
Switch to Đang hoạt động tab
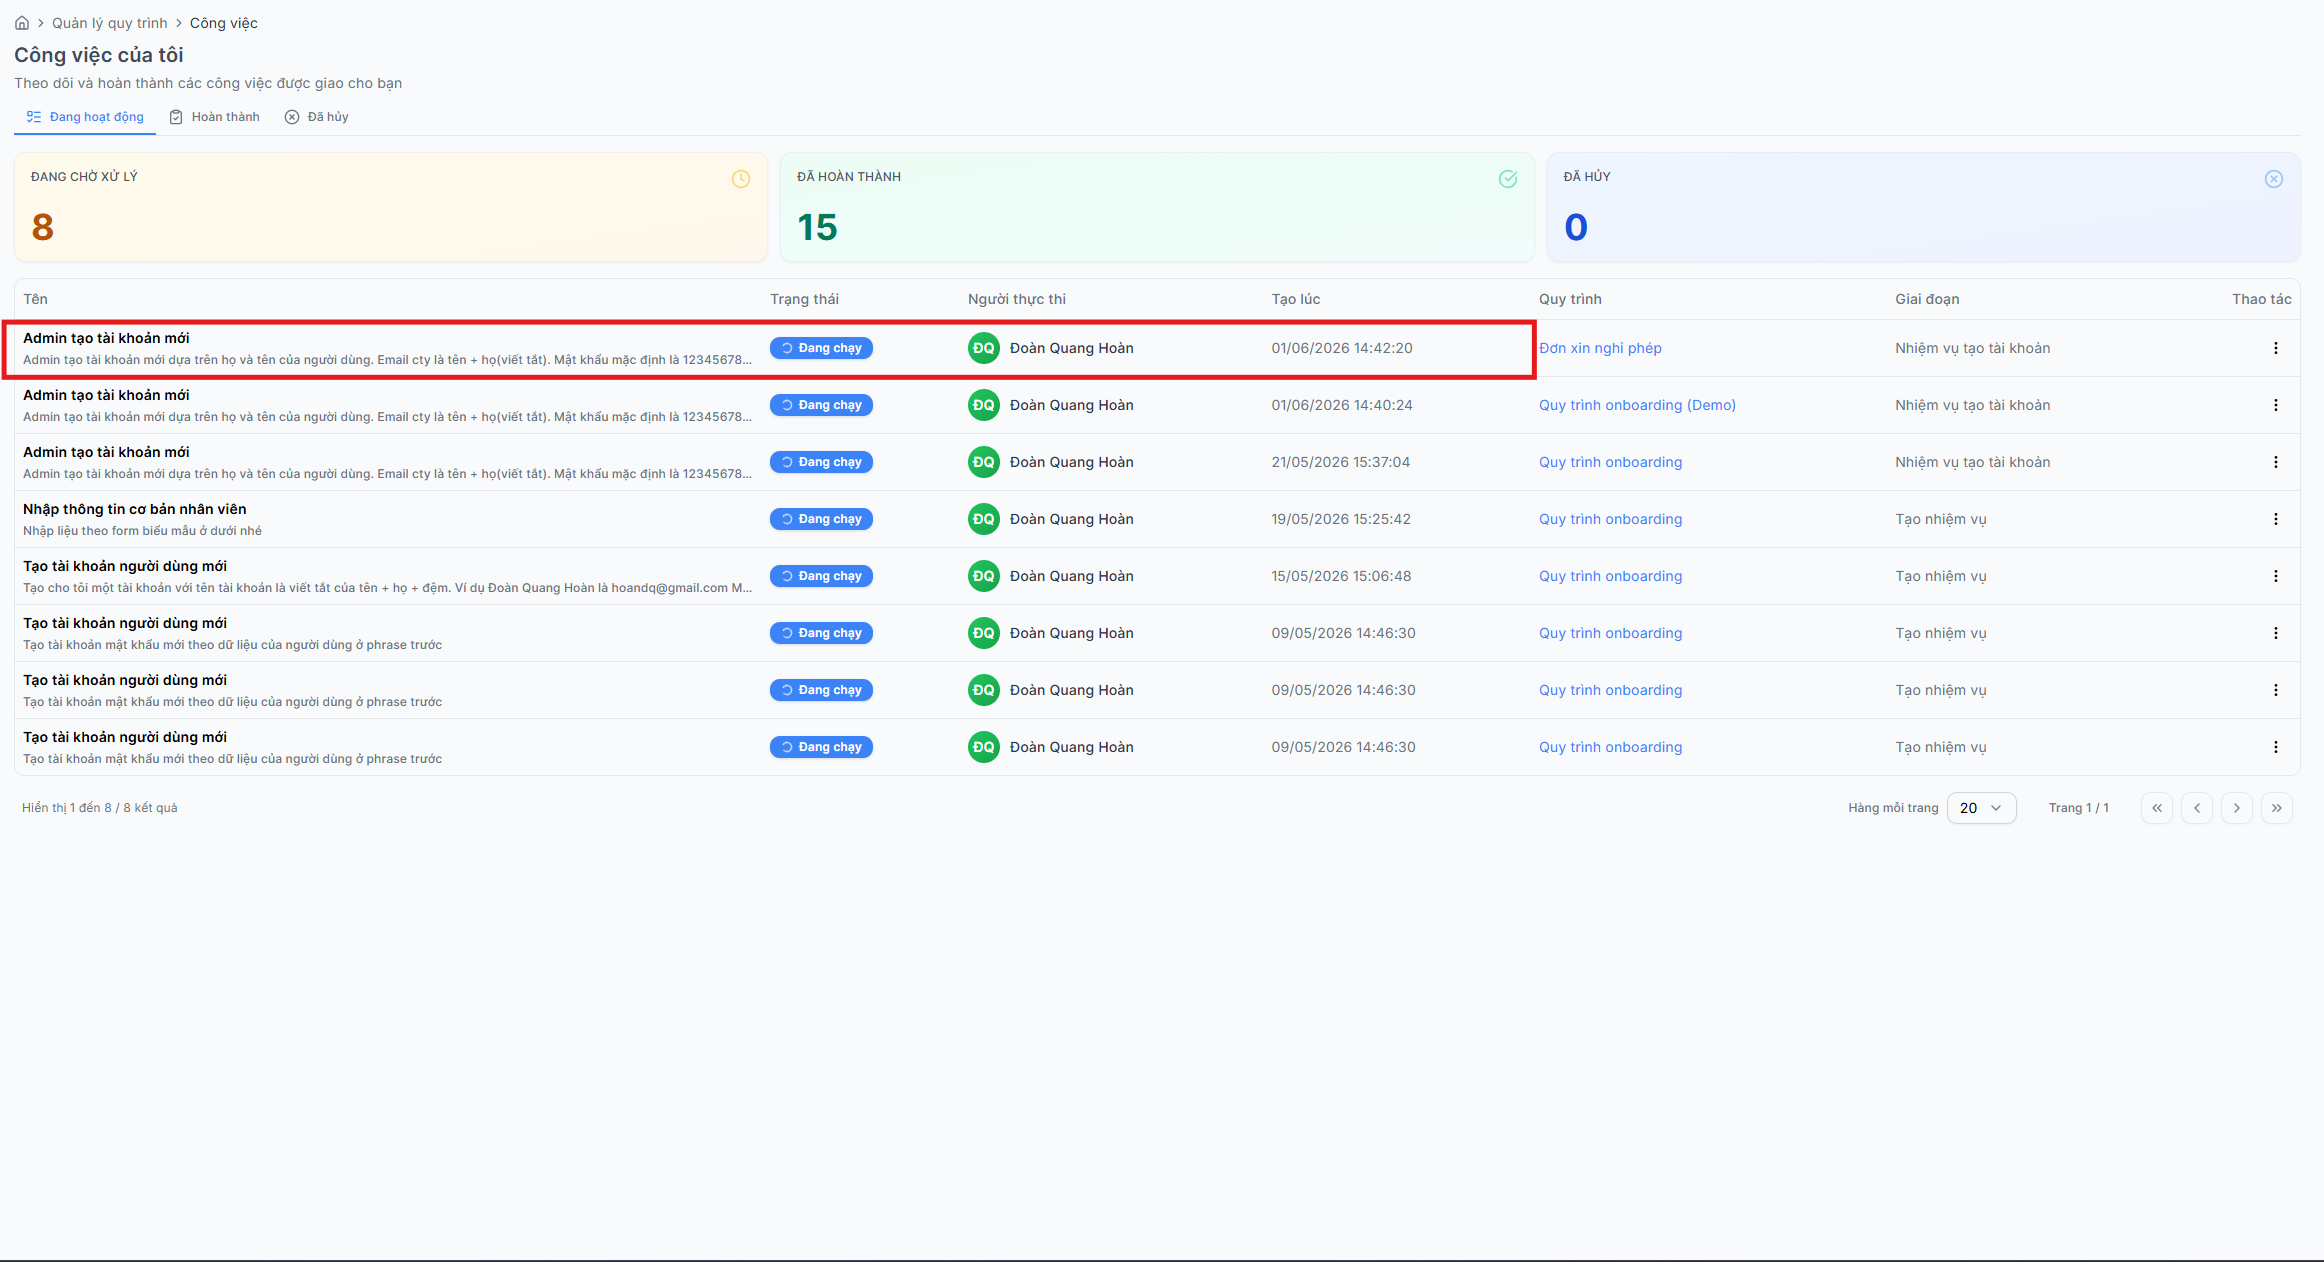click(85, 117)
